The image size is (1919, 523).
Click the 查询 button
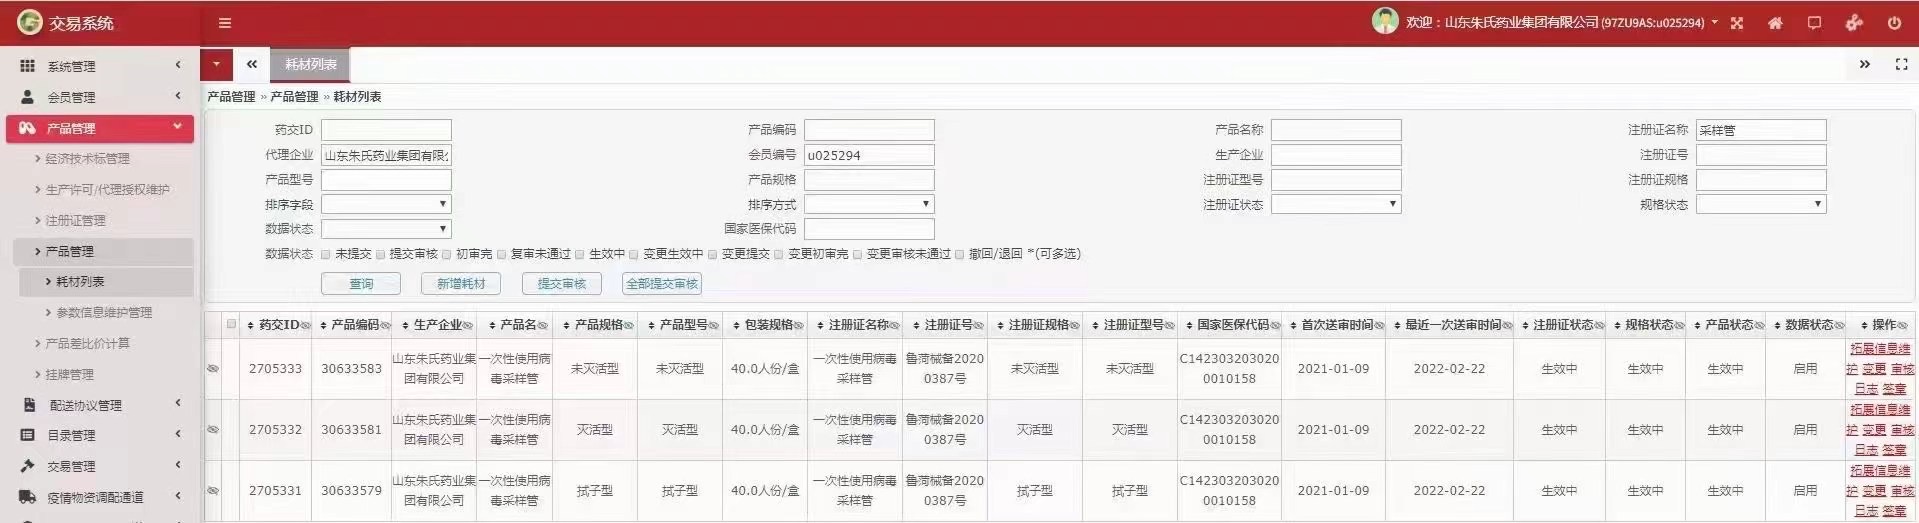(361, 284)
